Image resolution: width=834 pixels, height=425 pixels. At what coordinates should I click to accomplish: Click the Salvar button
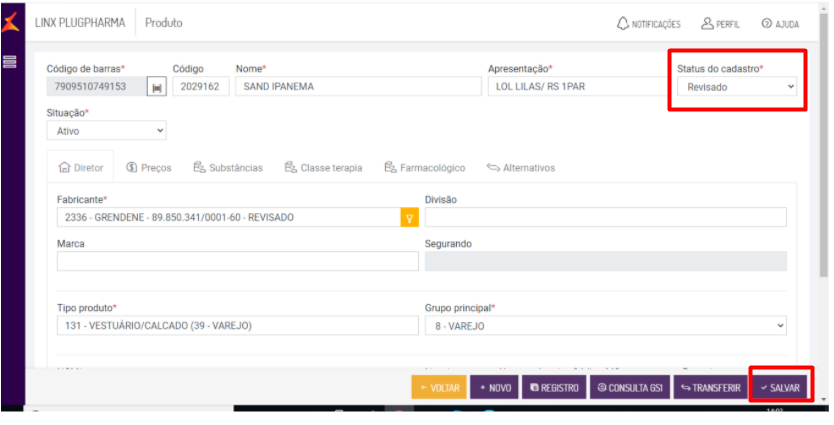[x=779, y=387]
